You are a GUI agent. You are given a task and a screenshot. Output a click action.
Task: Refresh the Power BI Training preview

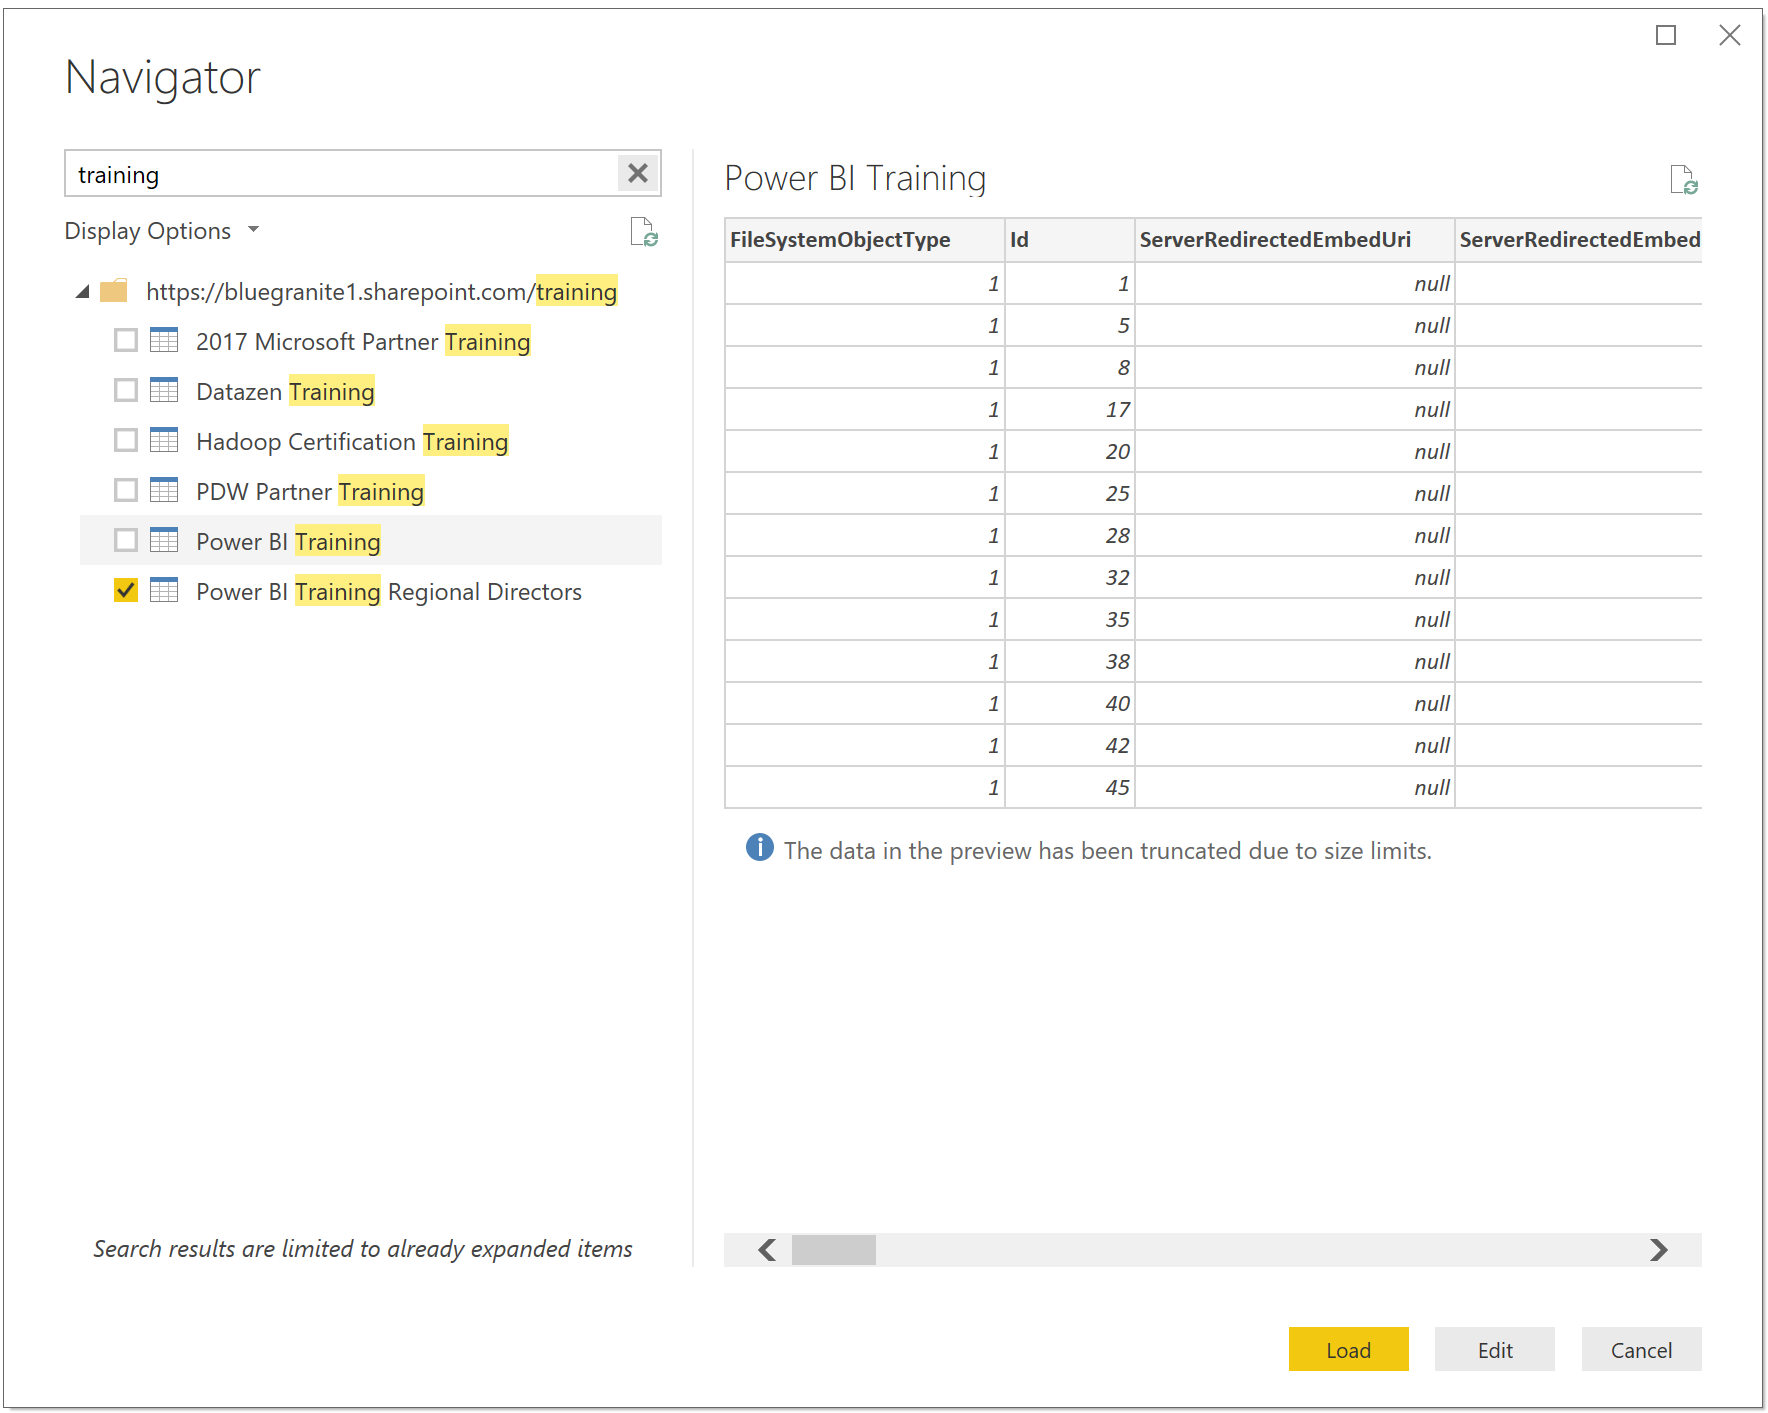click(1684, 180)
